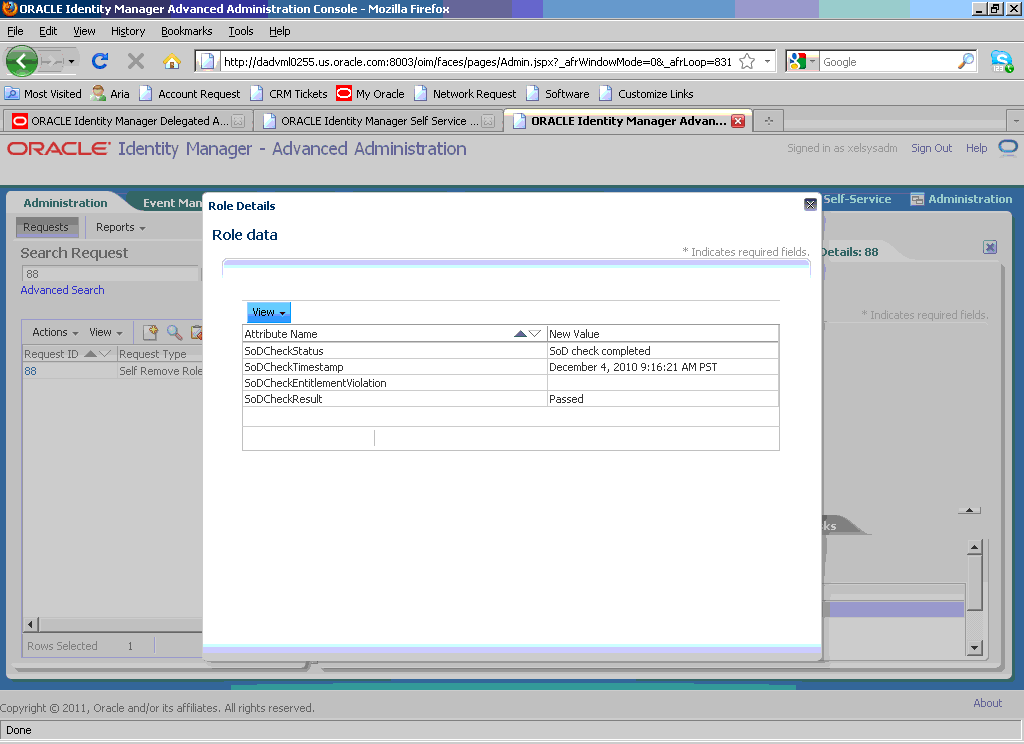Open Advanced Search
This screenshot has height=744, width=1024.
coord(62,289)
